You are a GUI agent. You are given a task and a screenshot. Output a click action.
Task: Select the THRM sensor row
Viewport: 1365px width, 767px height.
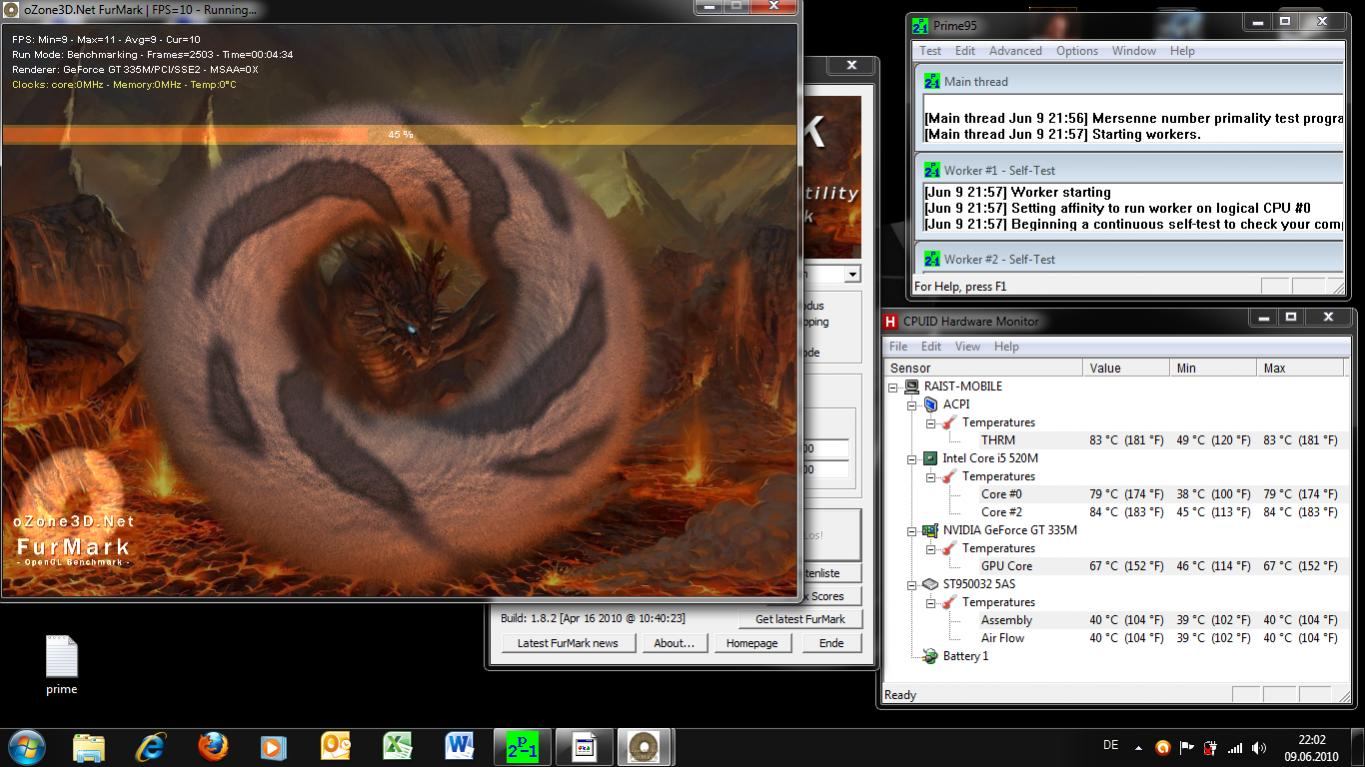1115,440
